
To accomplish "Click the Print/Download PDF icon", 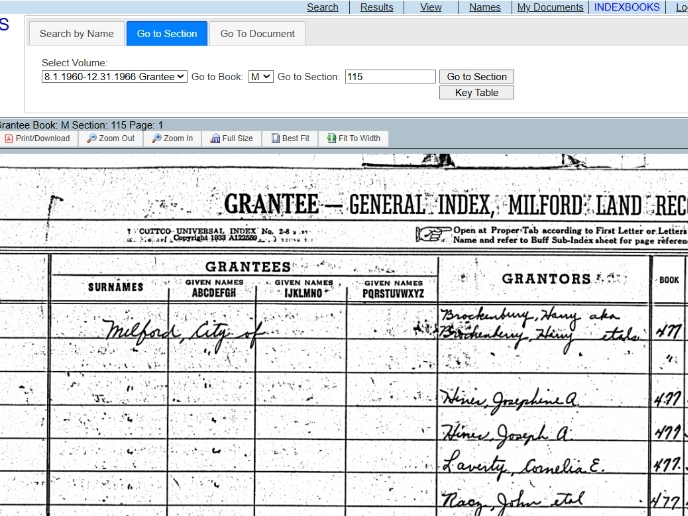I will point(9,139).
